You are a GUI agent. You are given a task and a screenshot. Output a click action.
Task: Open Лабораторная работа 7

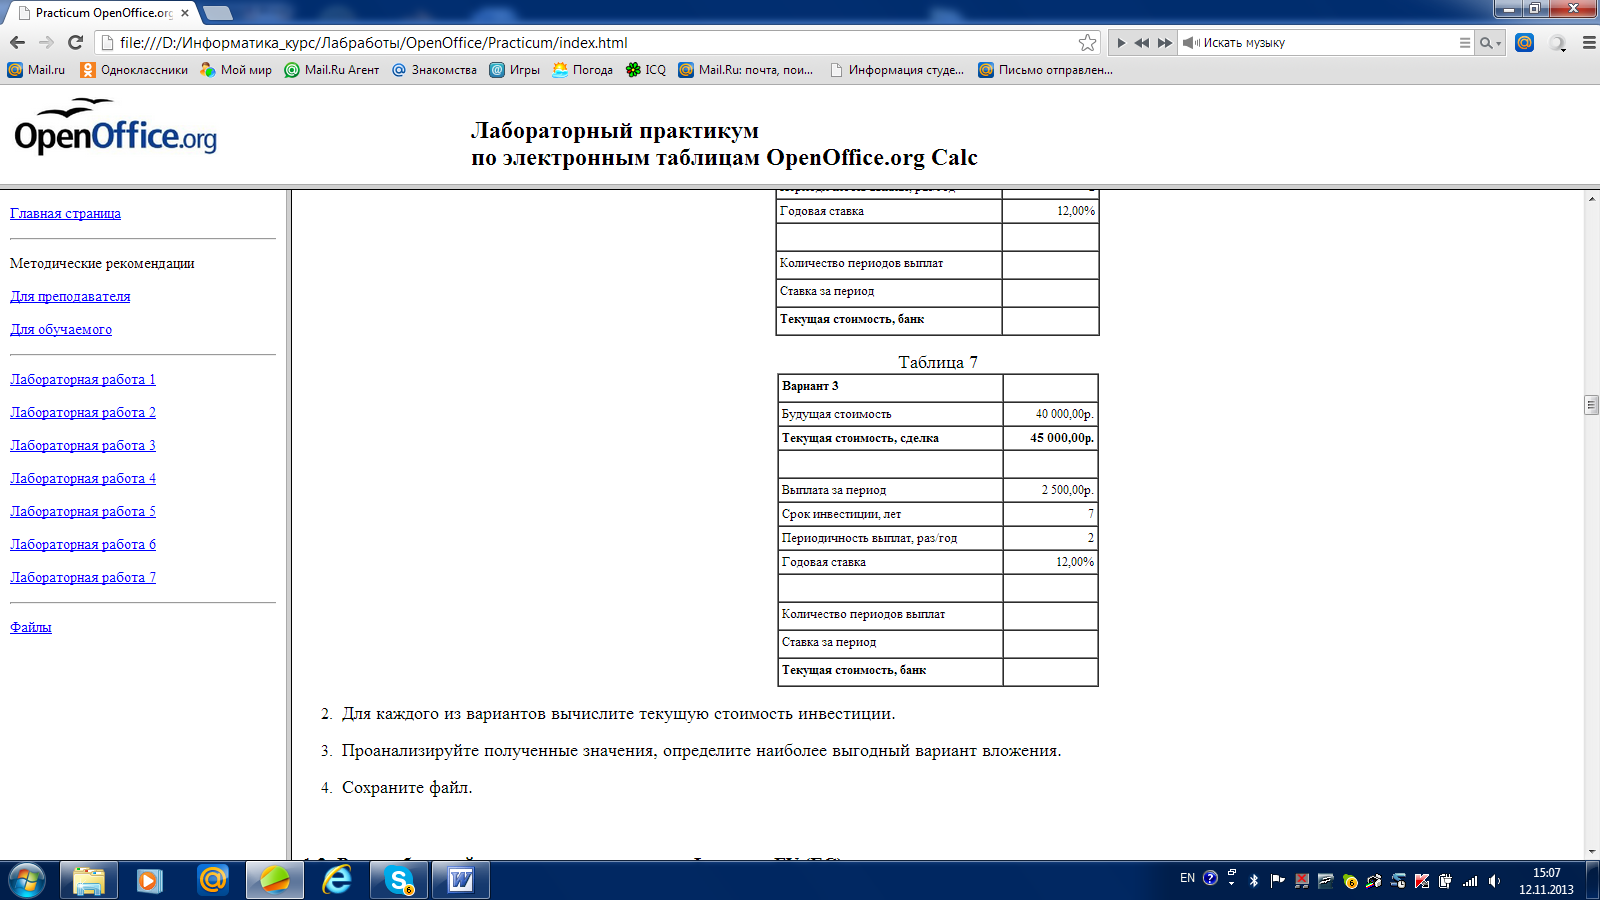pyautogui.click(x=83, y=577)
